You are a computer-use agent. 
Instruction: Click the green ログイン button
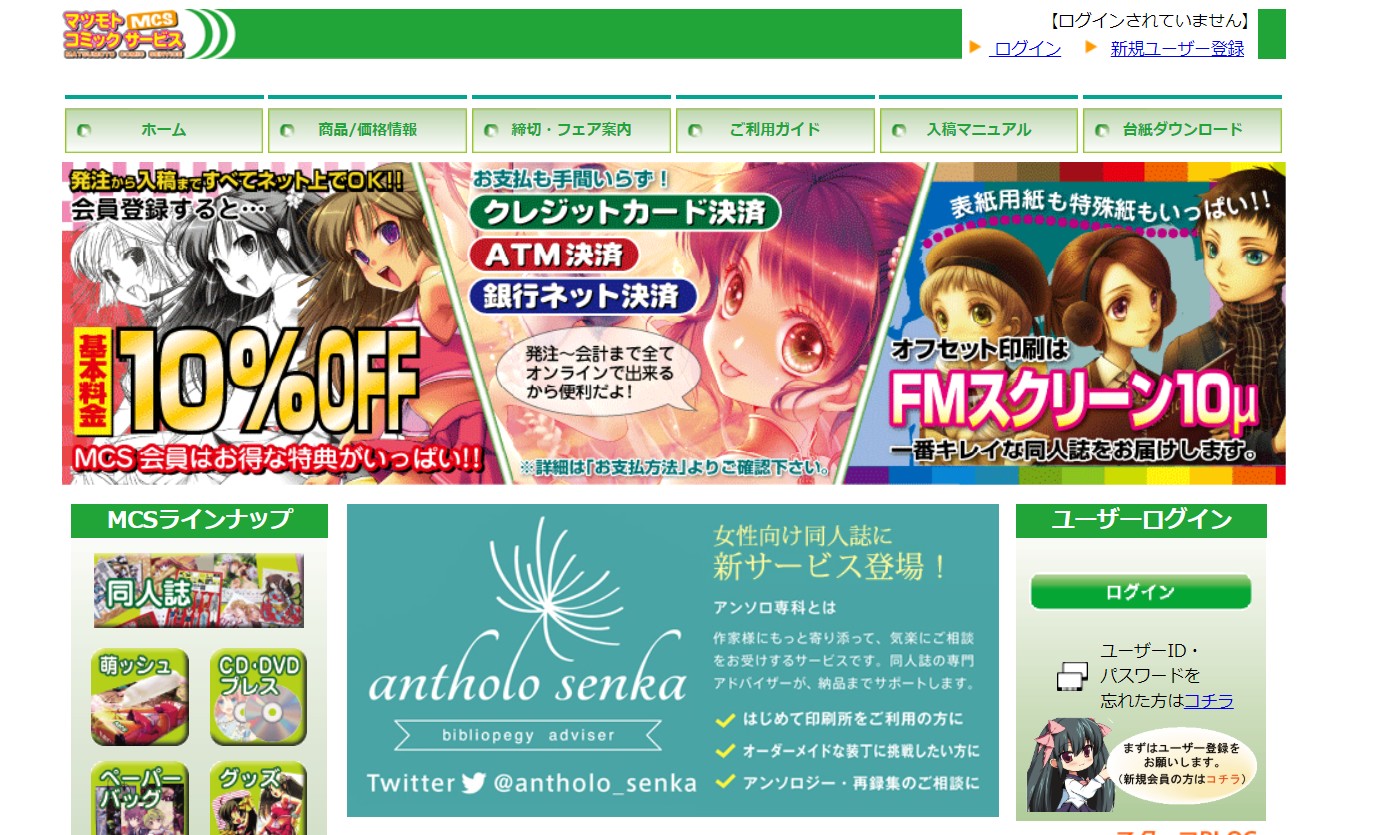[x=1140, y=592]
